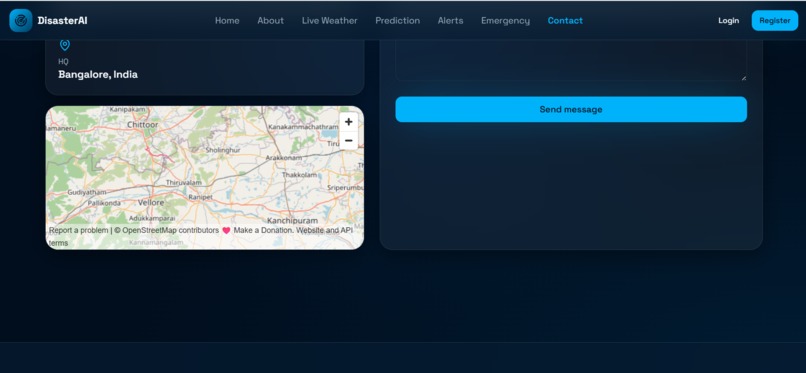The height and width of the screenshot is (373, 806).
Task: Open Report a problem map link
Action: click(79, 231)
